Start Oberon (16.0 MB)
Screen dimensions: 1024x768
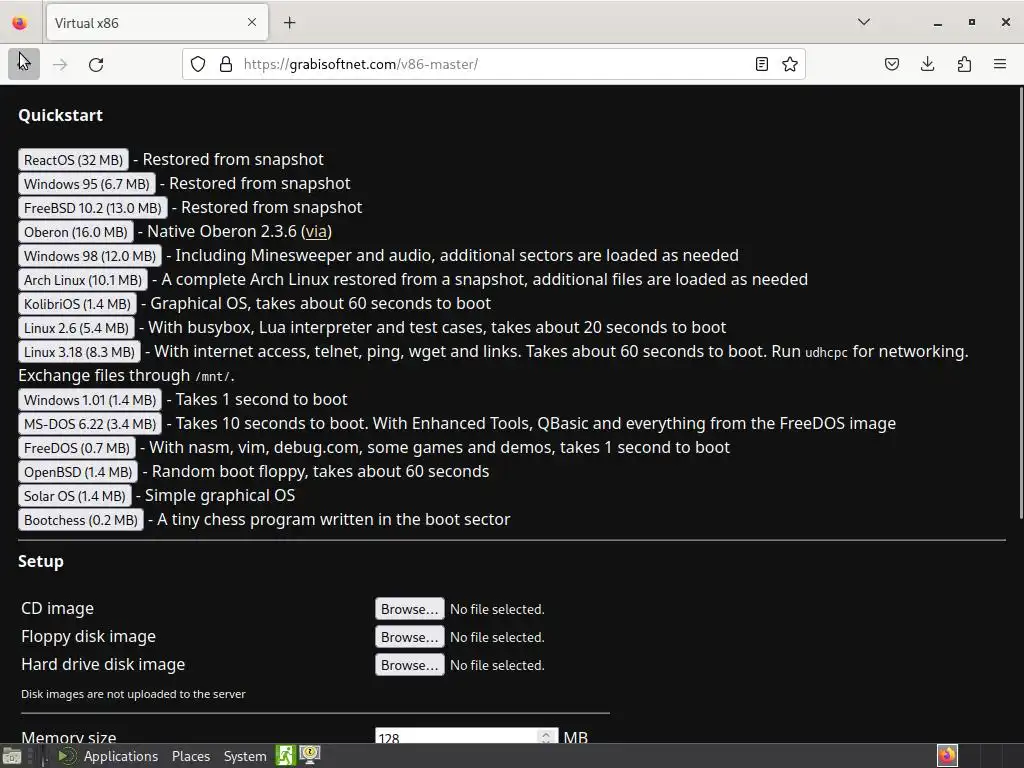pyautogui.click(x=76, y=232)
